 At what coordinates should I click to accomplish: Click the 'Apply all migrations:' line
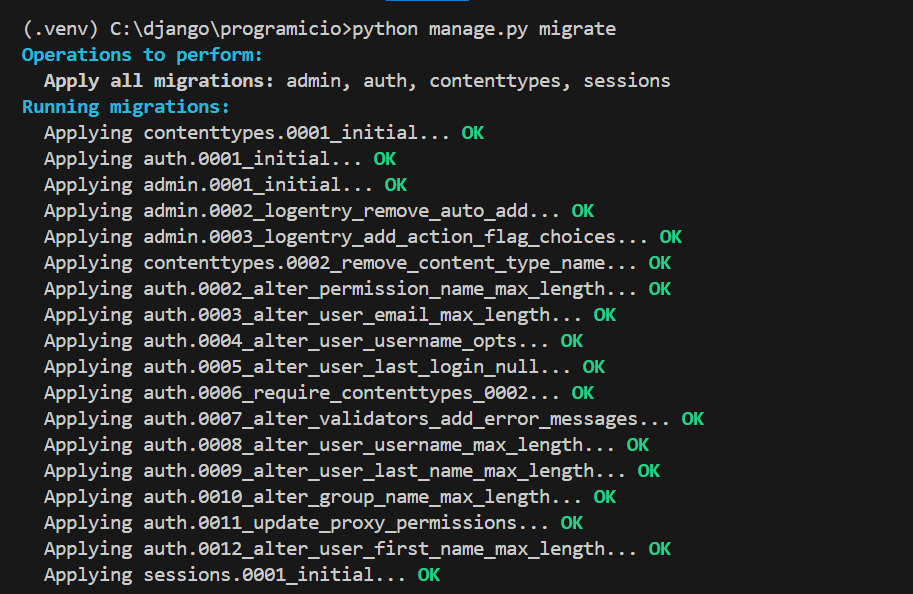click(357, 81)
